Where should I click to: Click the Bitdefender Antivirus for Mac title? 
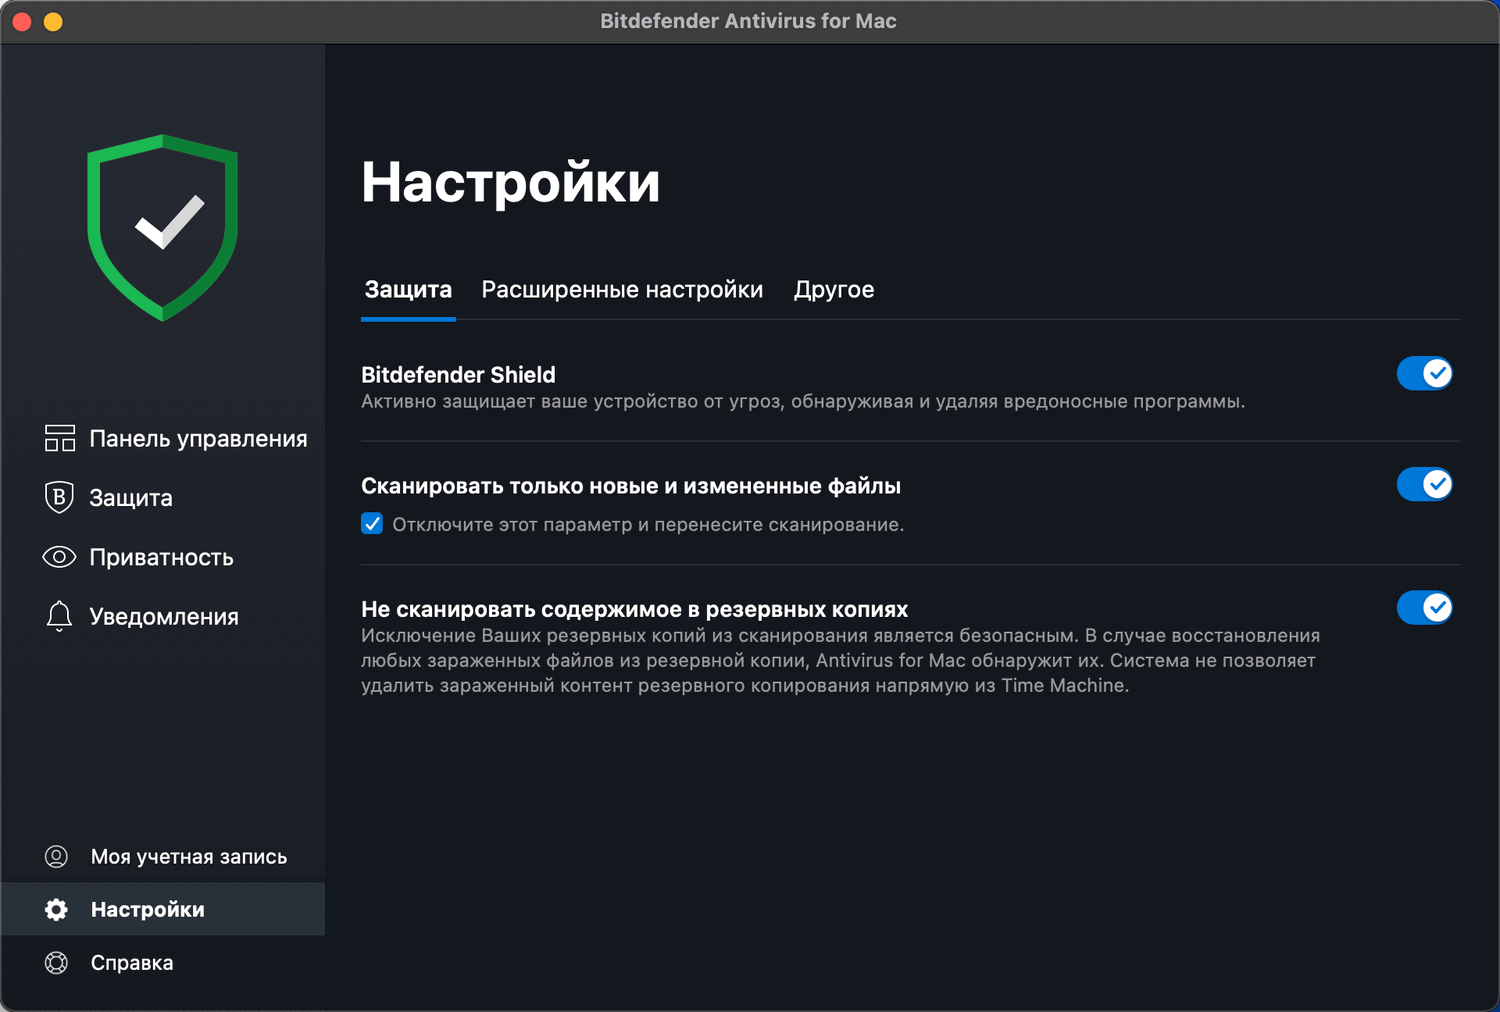point(748,21)
